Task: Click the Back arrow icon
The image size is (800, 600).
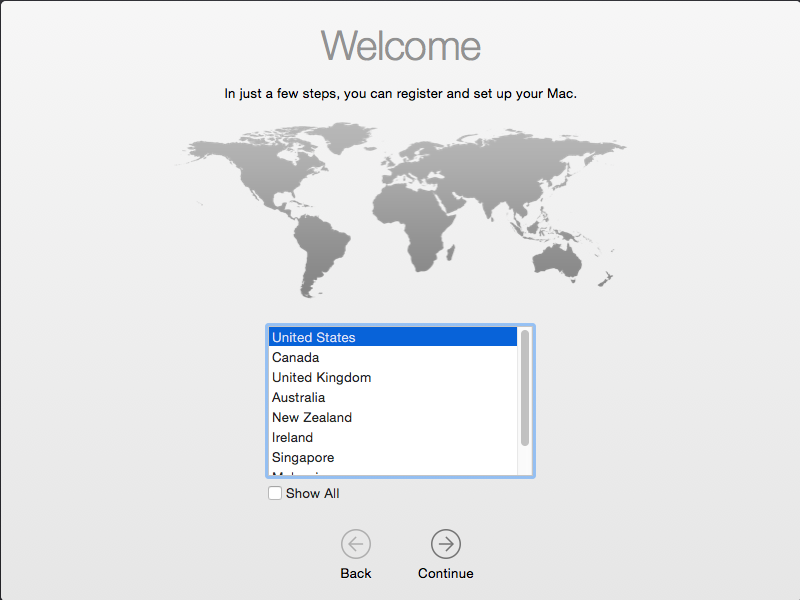Action: click(x=356, y=544)
